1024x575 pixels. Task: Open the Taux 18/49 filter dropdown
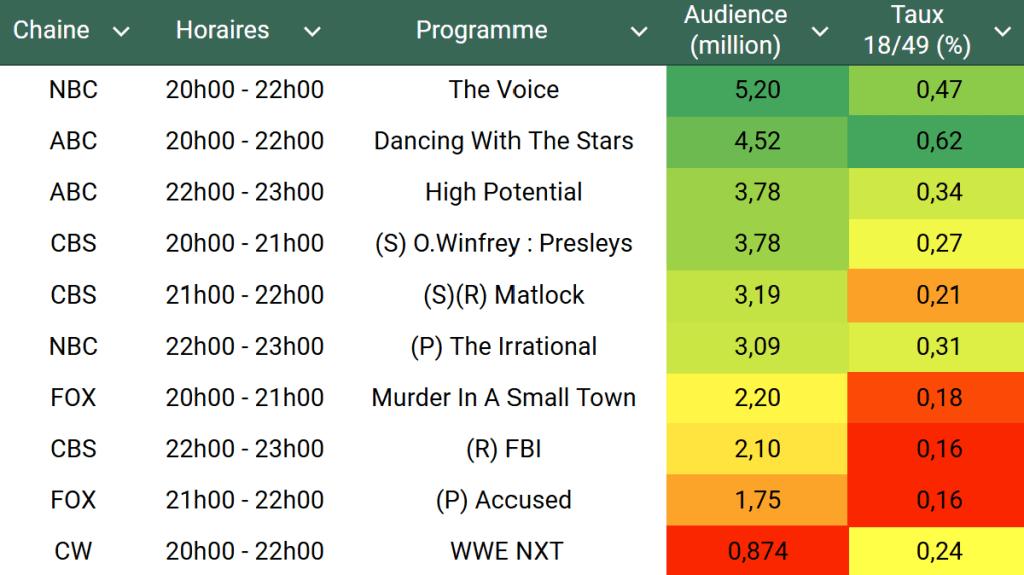1002,32
